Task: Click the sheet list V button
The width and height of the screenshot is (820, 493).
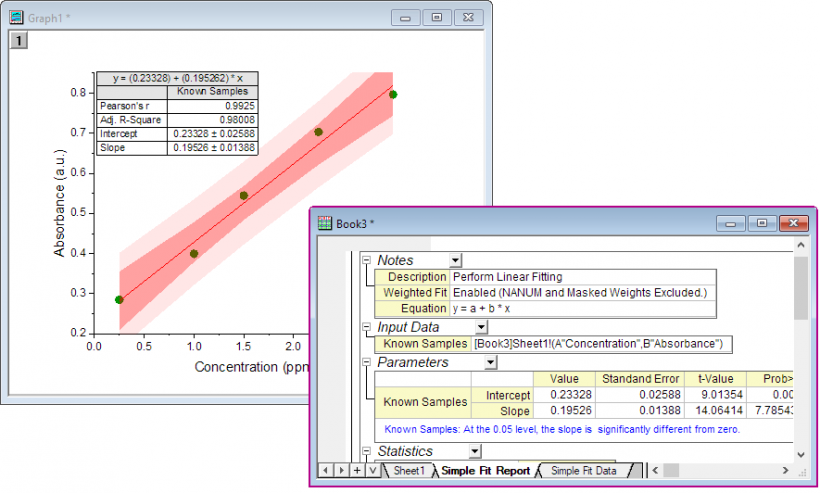Action: click(372, 470)
